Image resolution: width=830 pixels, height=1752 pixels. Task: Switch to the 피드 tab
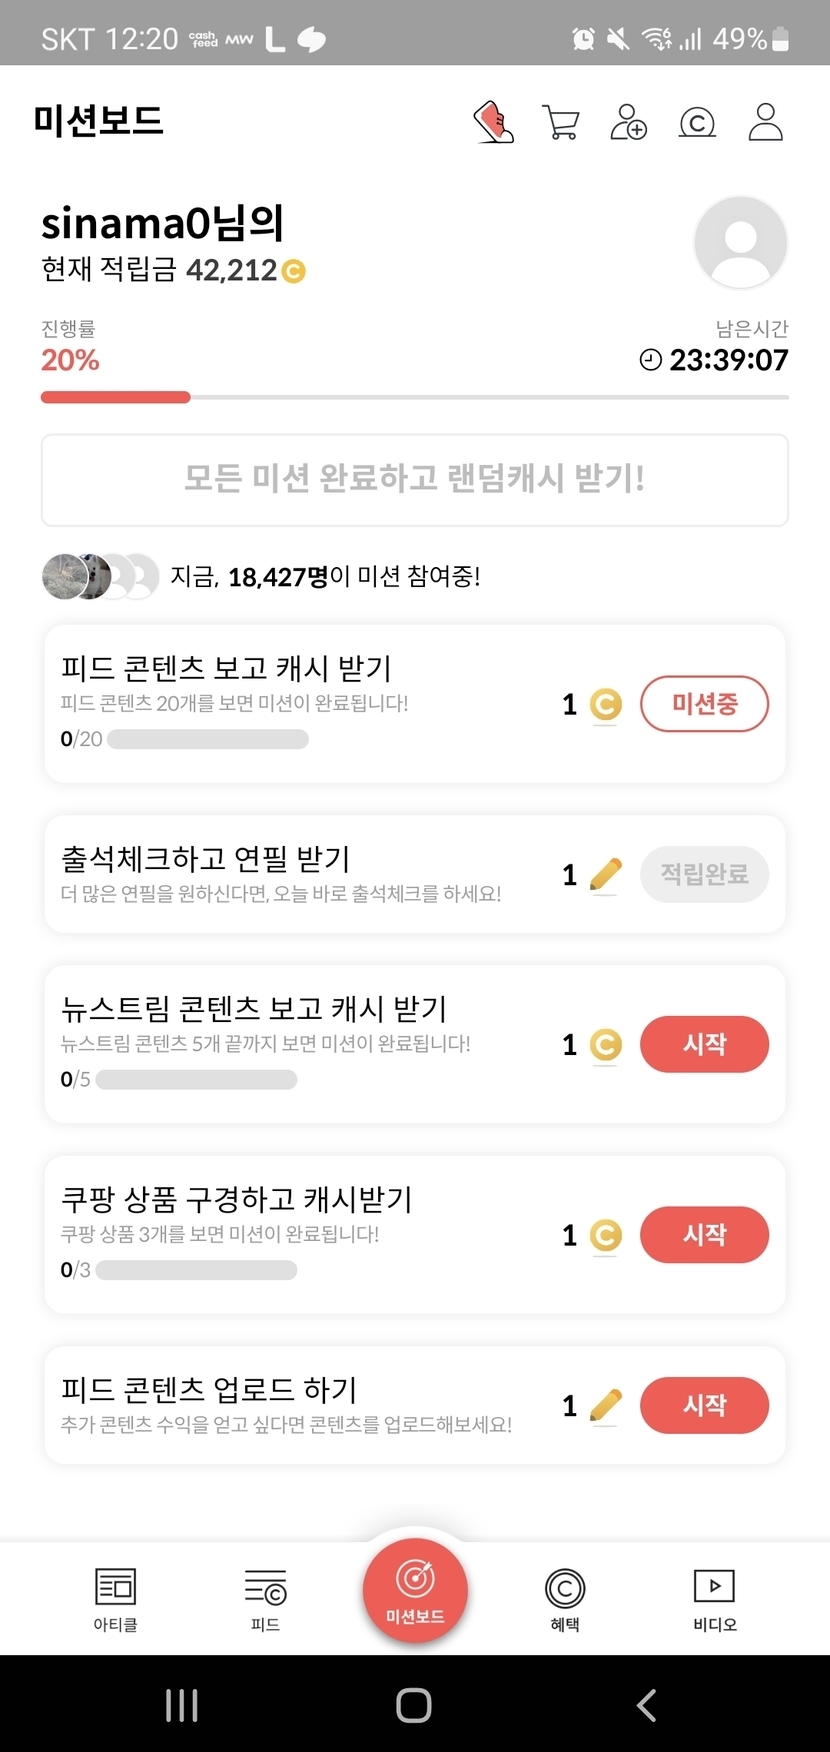265,1598
